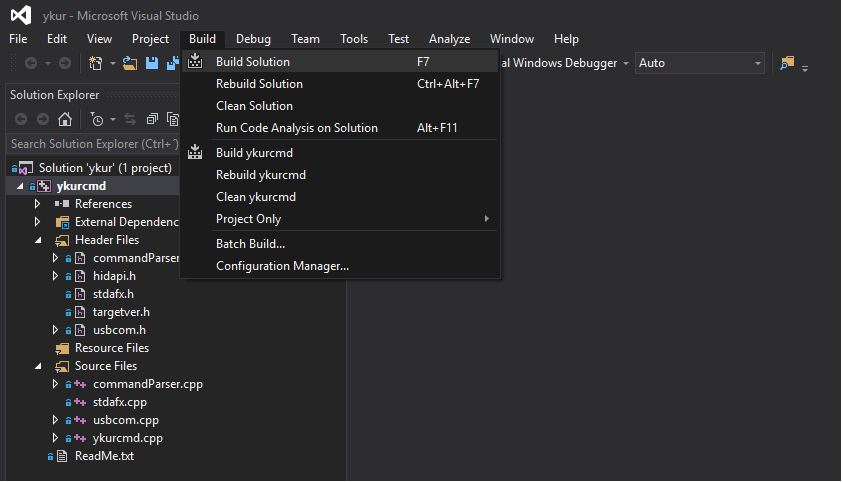
Task: Click the Save icon in toolbar
Action: click(152, 63)
